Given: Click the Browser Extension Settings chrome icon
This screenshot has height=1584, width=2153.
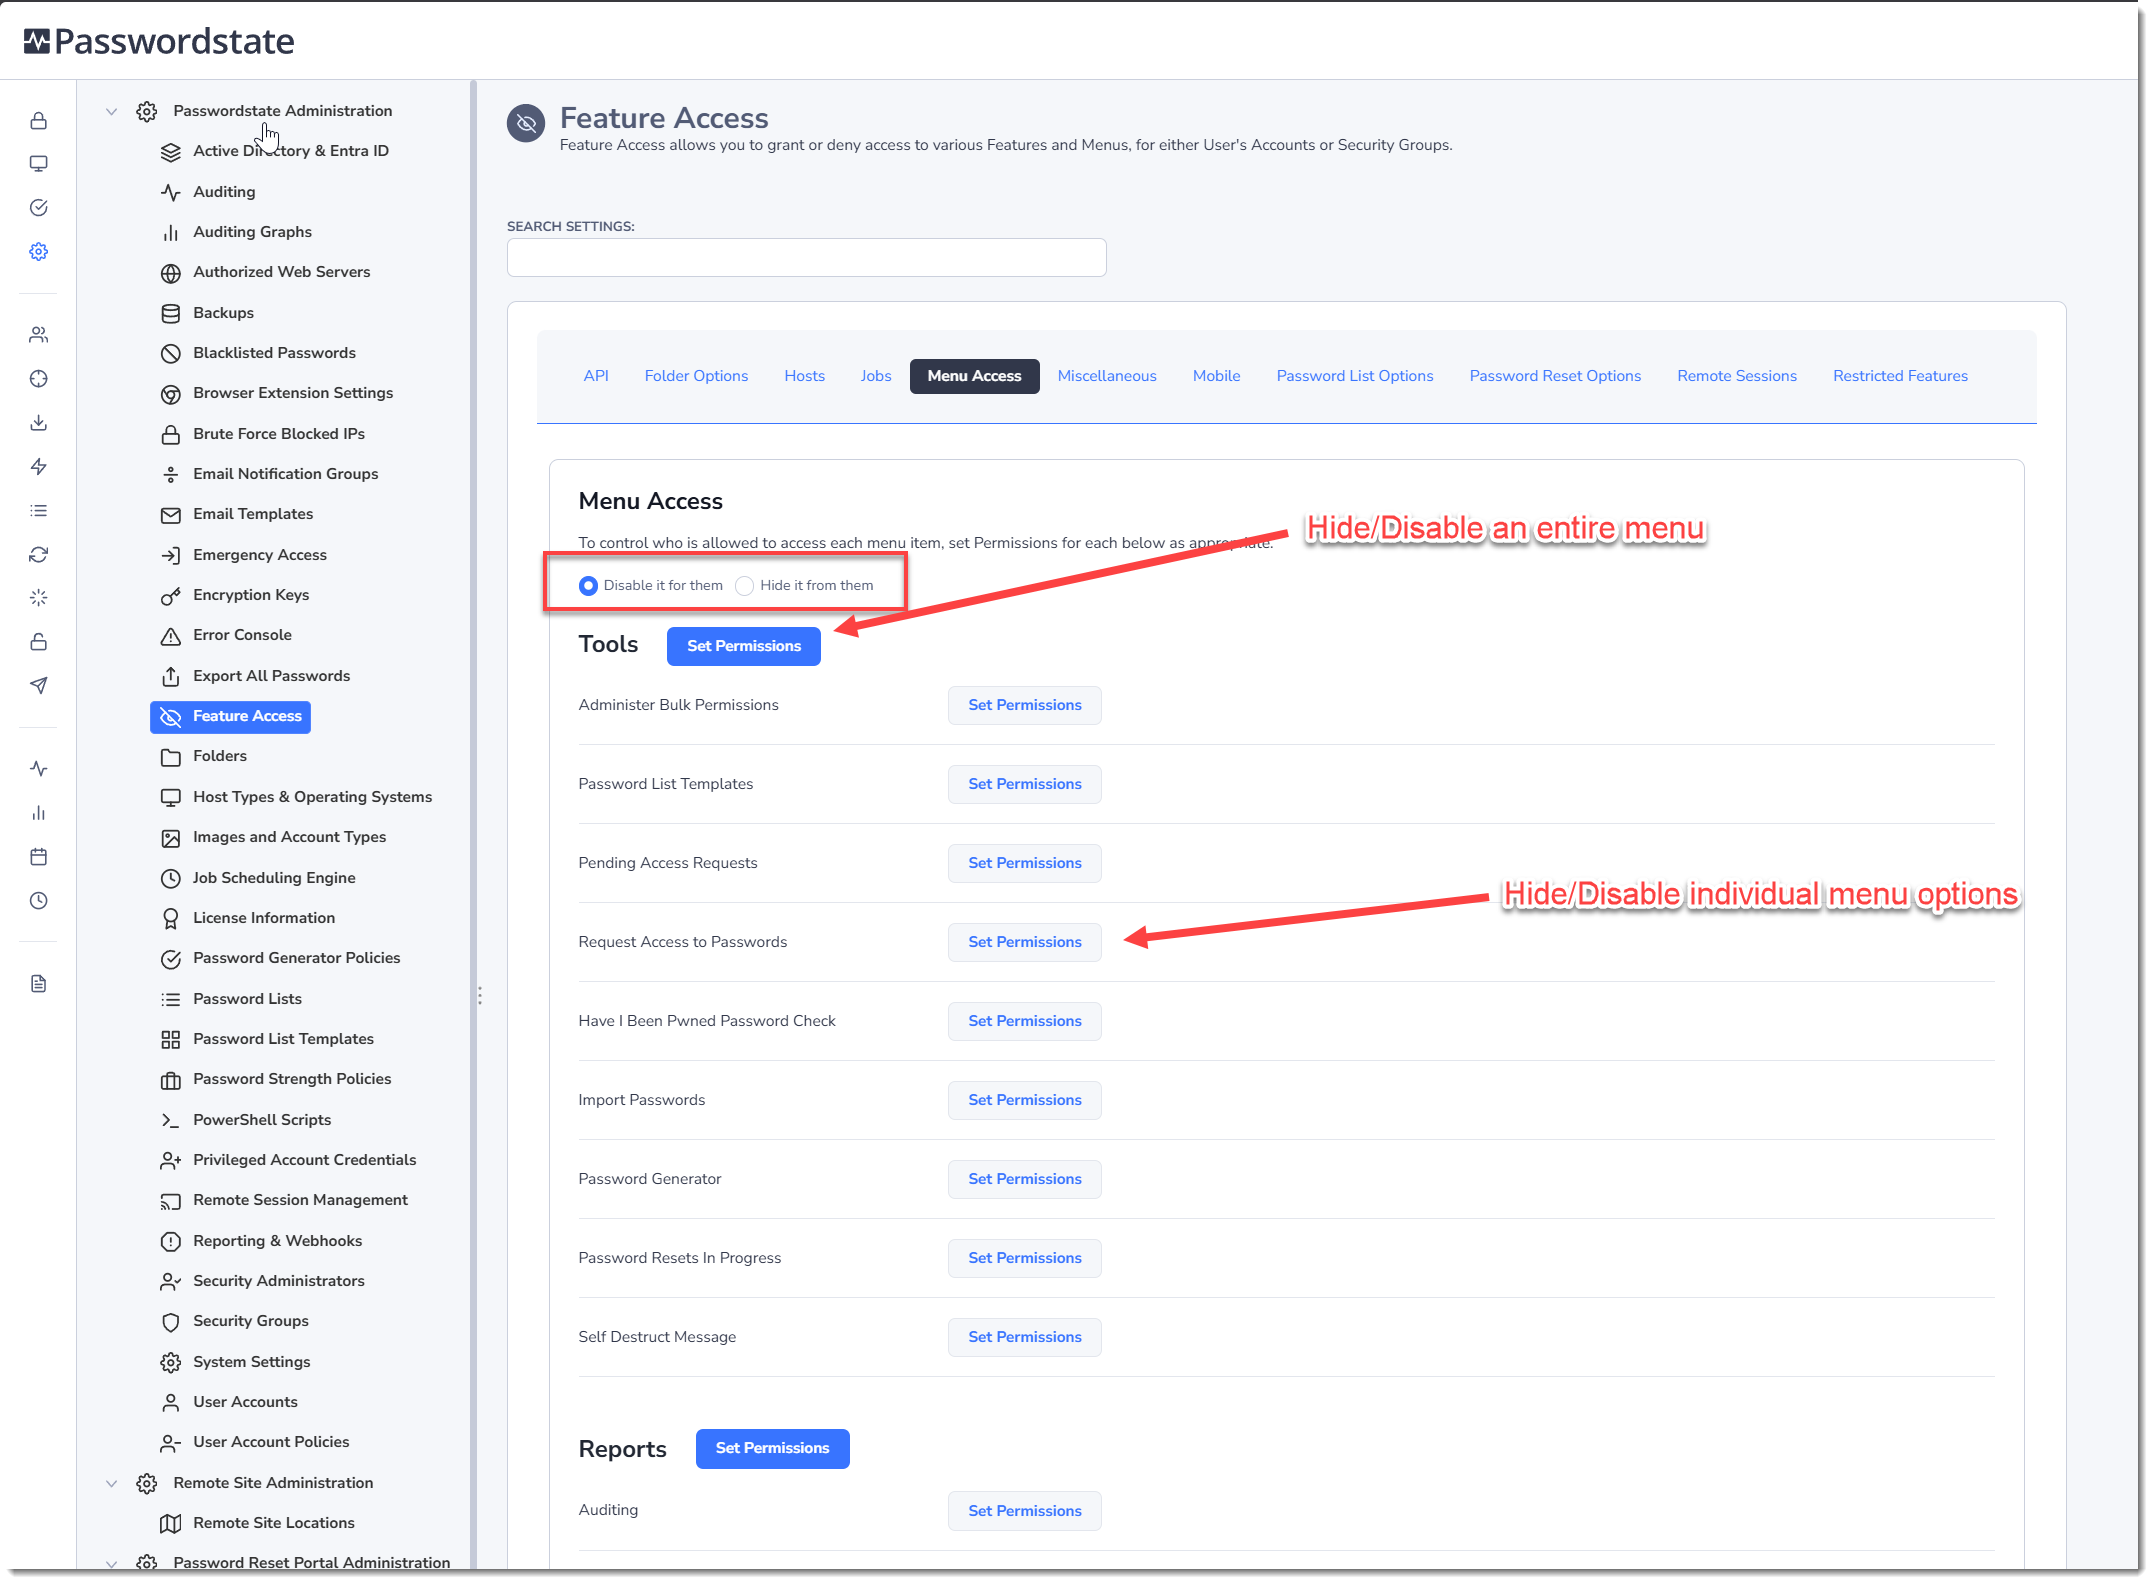Looking at the screenshot, I should click(x=171, y=394).
